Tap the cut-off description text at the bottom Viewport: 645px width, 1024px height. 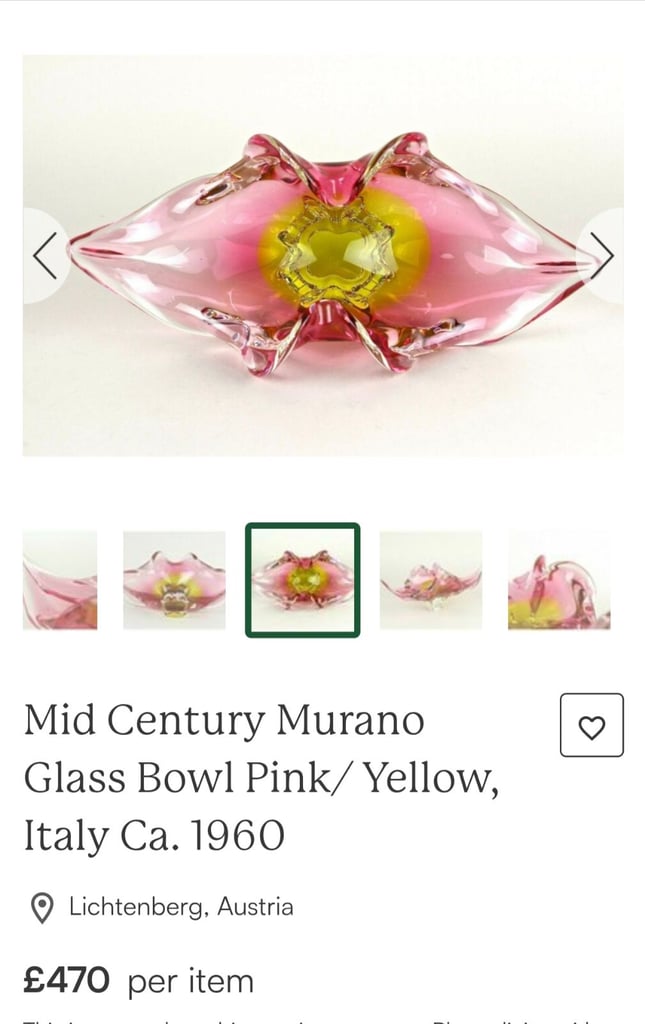322,1019
